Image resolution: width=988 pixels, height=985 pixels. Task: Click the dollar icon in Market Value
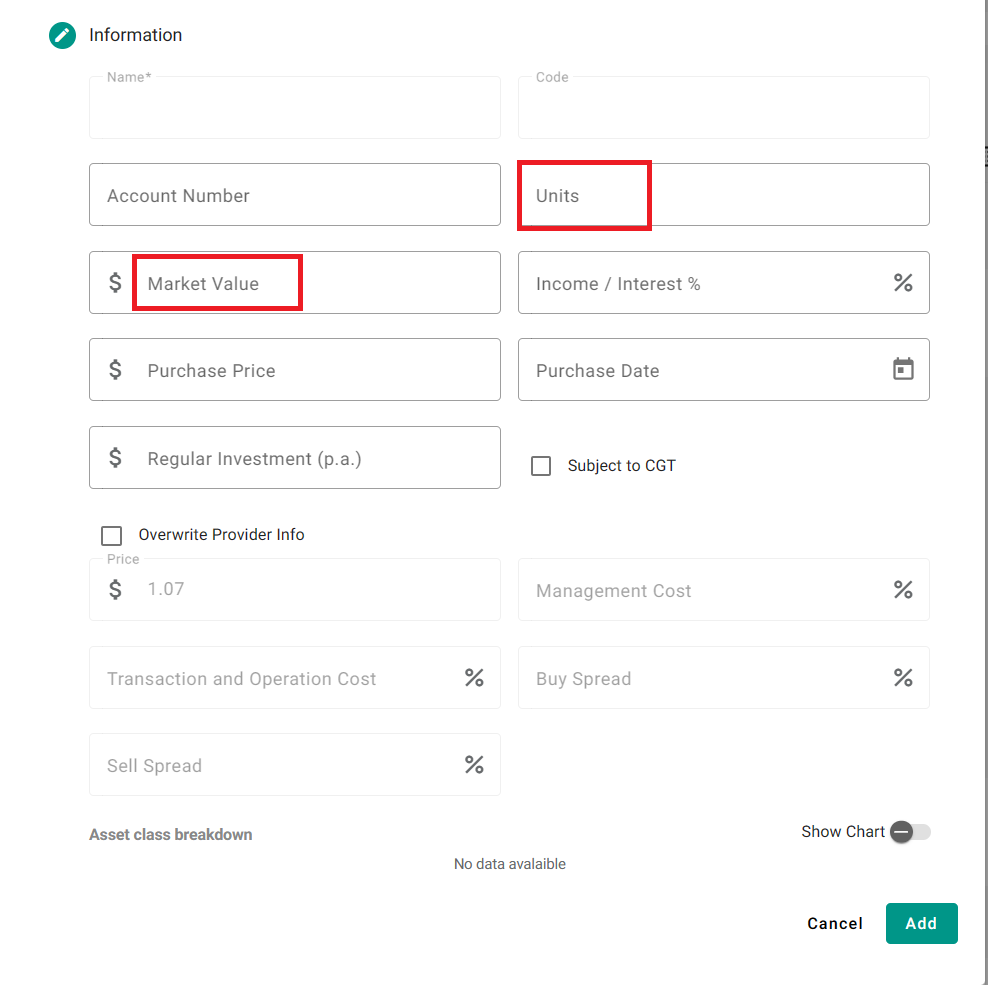(x=115, y=282)
